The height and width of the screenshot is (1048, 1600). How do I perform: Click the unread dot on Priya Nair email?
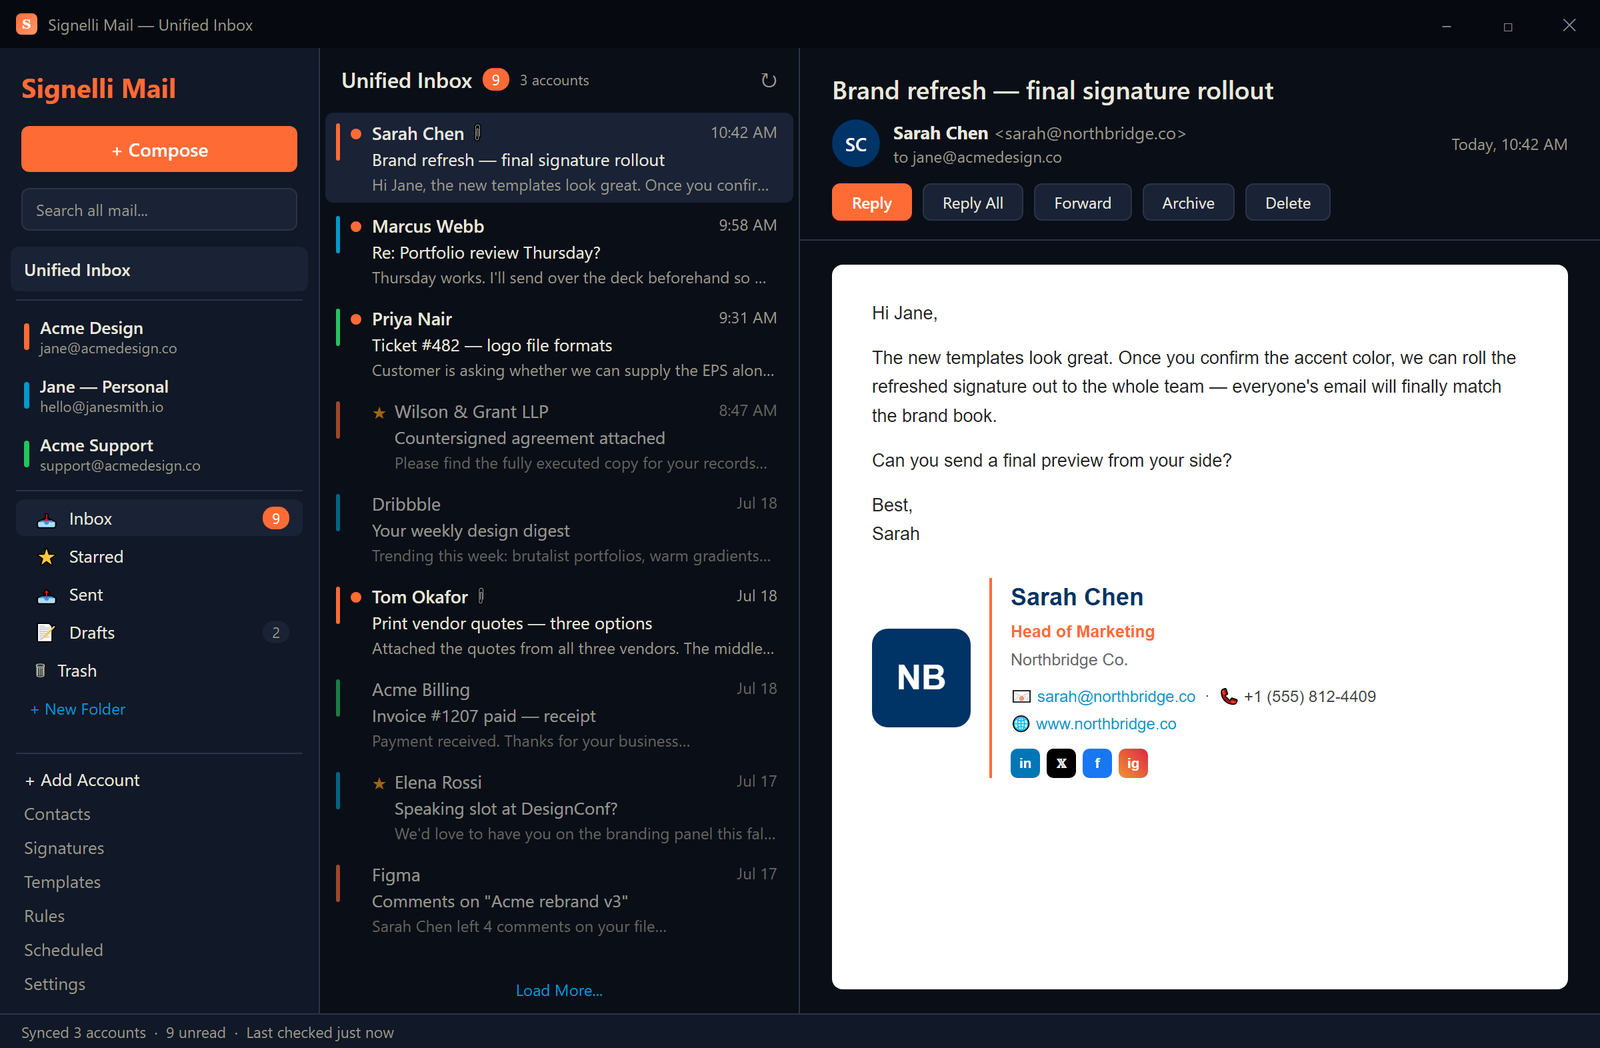(356, 319)
